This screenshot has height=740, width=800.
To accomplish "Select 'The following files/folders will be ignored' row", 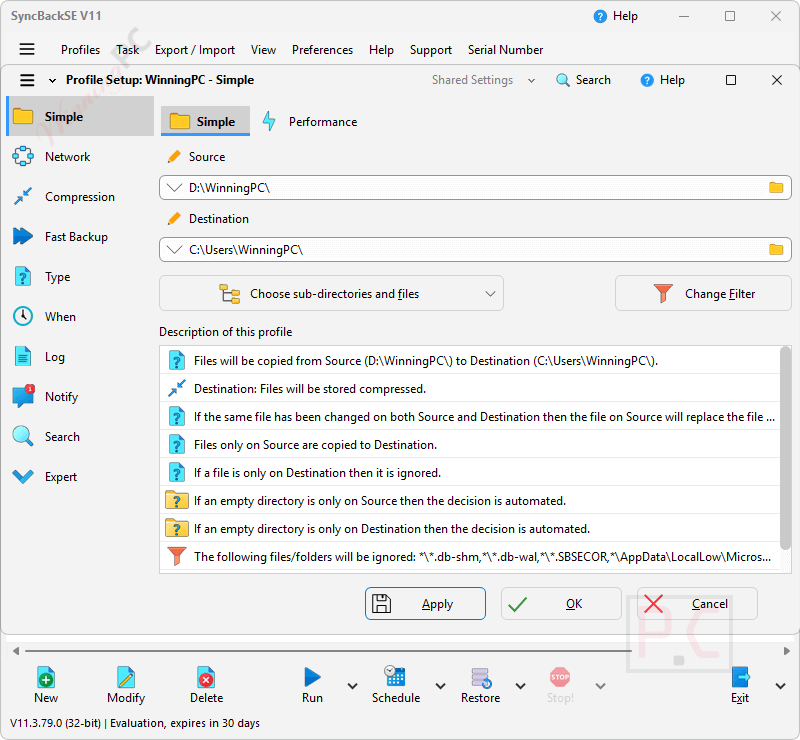I will [x=470, y=557].
